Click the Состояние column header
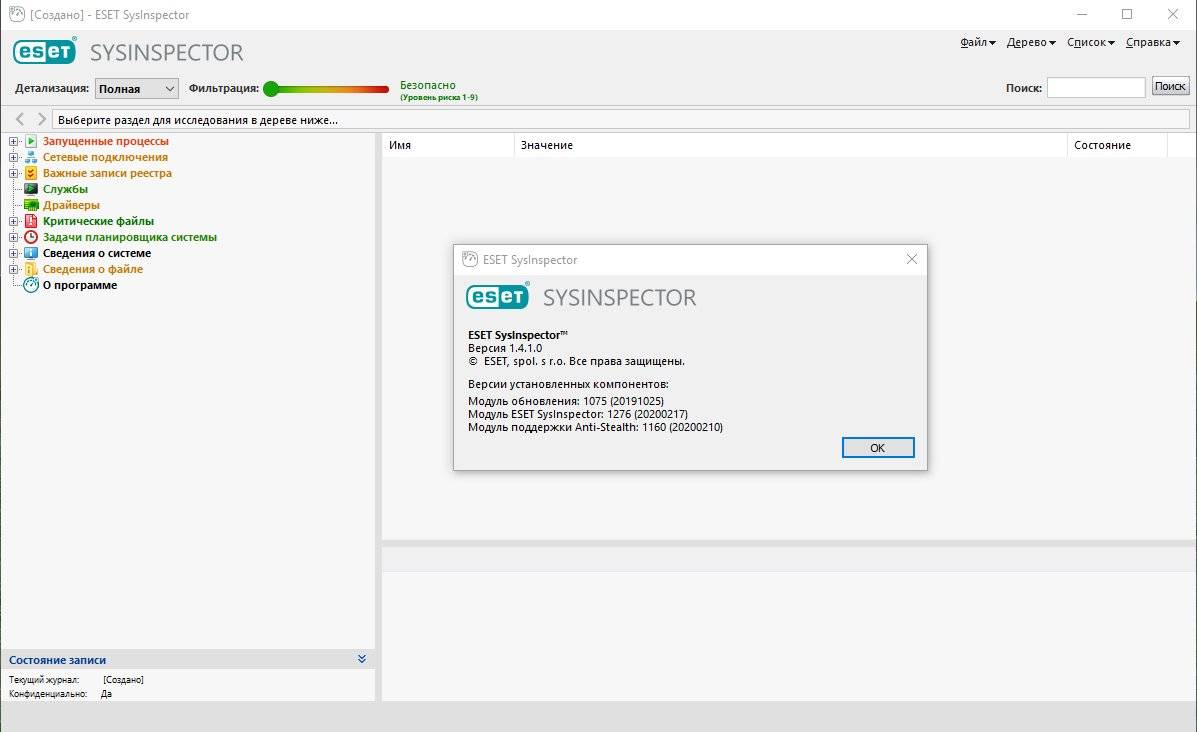Image resolution: width=1197 pixels, height=732 pixels. (1117, 145)
